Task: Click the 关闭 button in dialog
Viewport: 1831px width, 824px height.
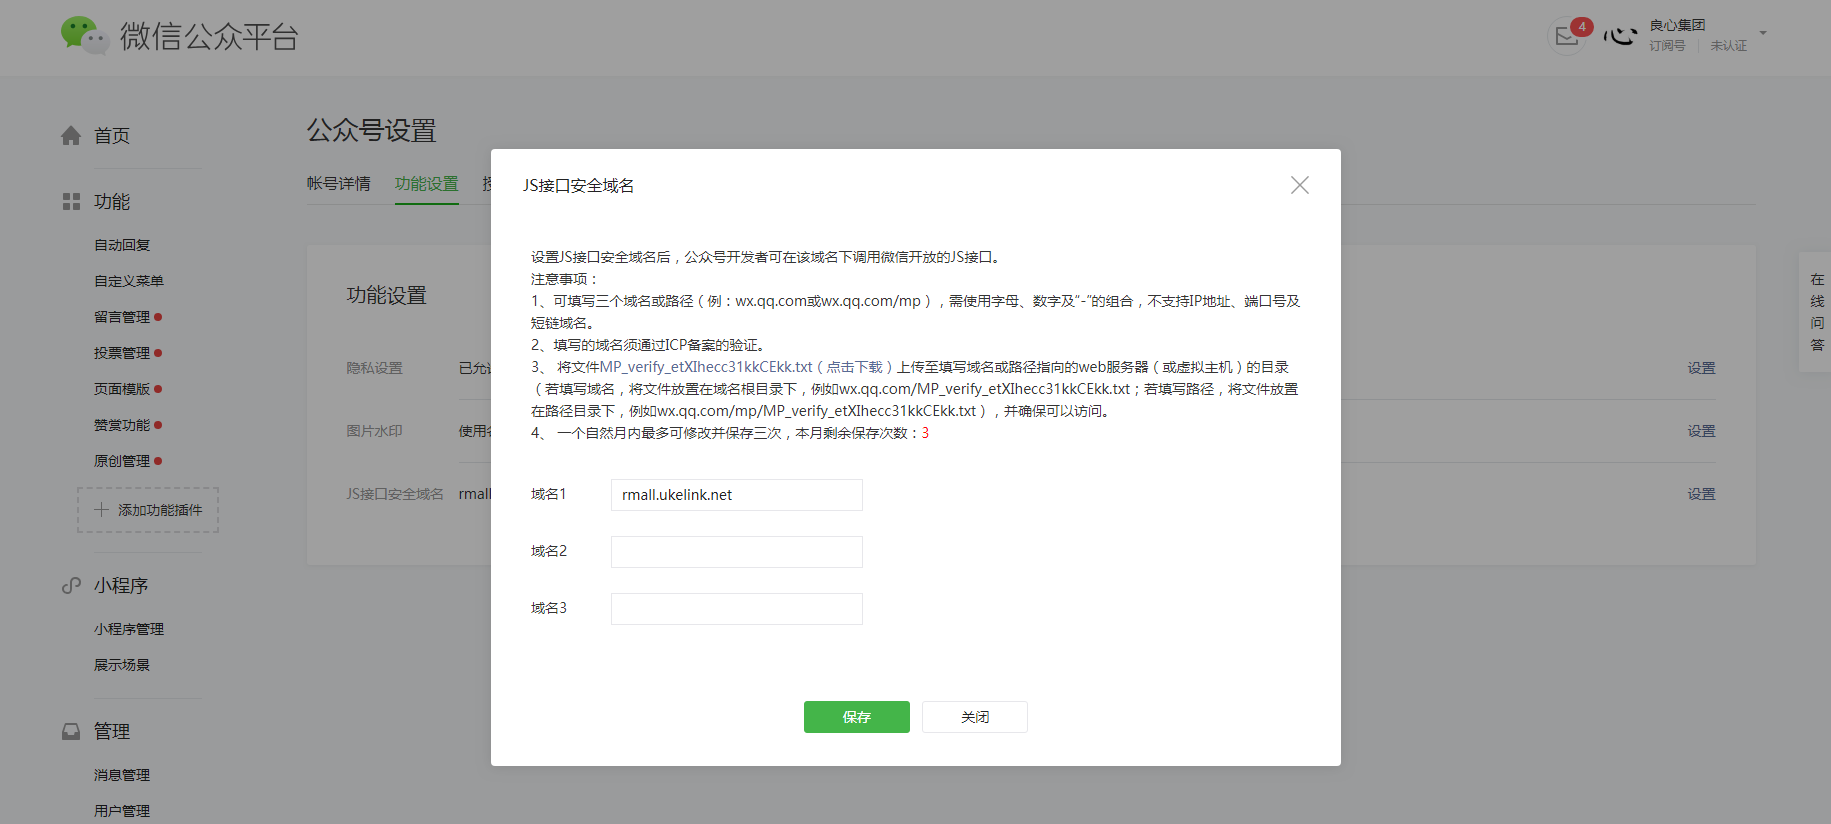Action: pyautogui.click(x=975, y=717)
